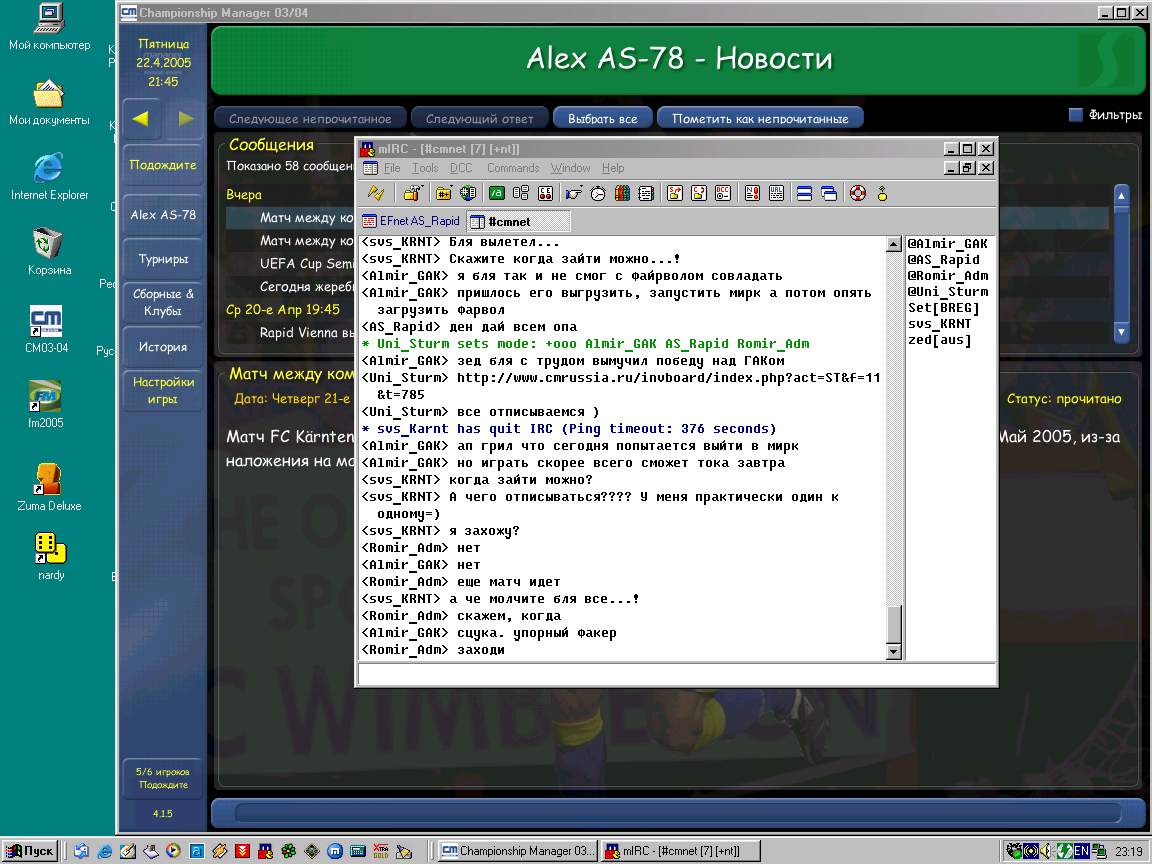
Task: Open the URL list icon in mIRC toolbar
Action: pos(777,193)
